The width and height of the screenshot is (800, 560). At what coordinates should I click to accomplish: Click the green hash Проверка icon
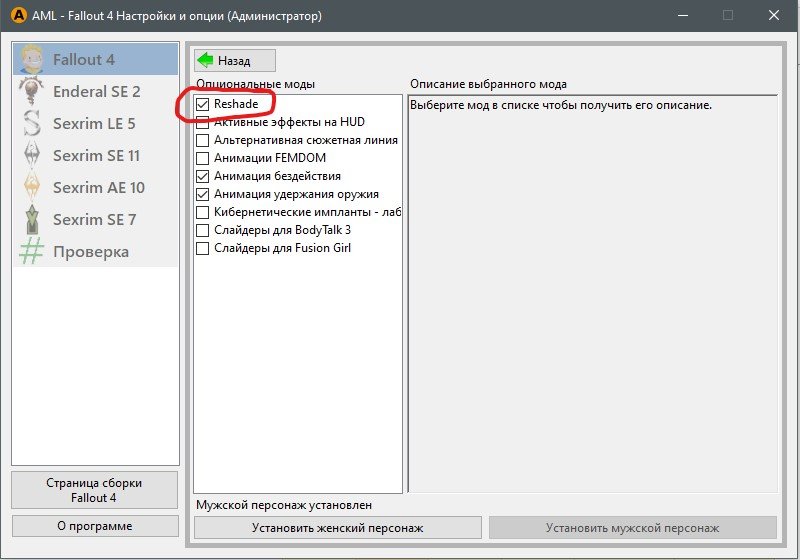click(x=33, y=251)
